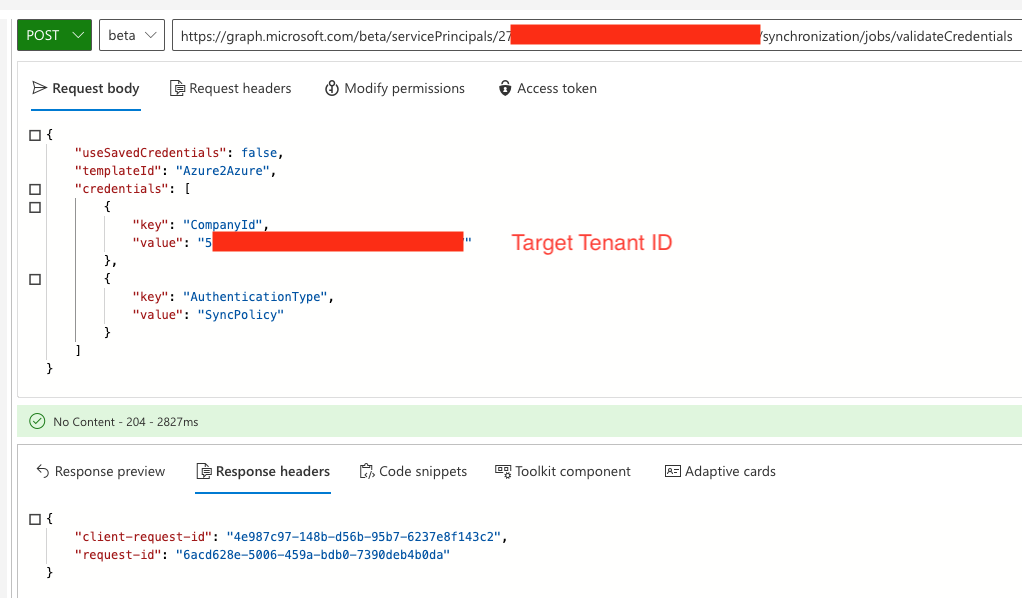Collapse the response headers JSON root

click(x=36, y=519)
